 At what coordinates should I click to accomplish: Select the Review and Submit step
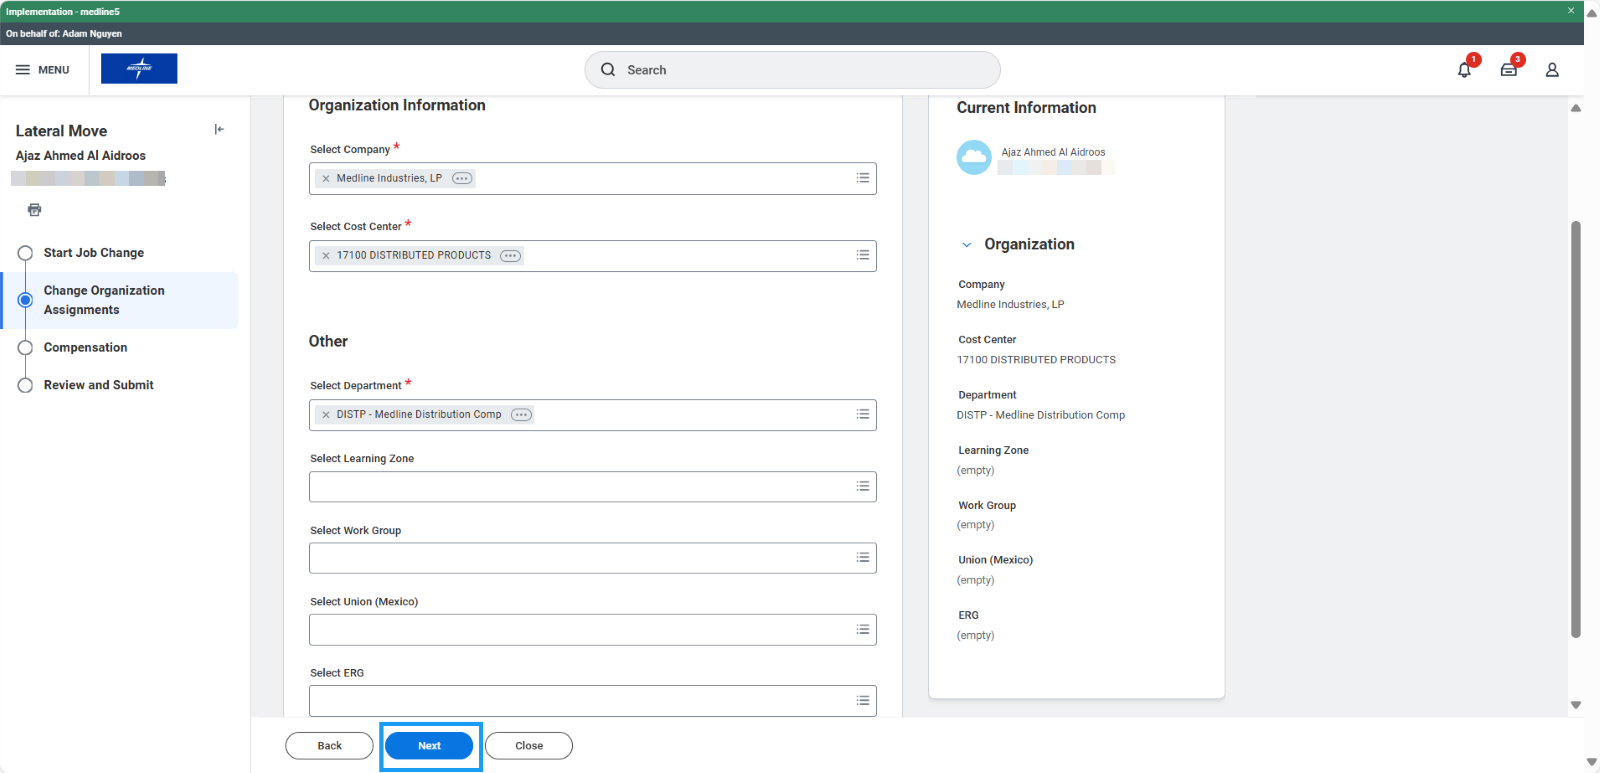98,385
